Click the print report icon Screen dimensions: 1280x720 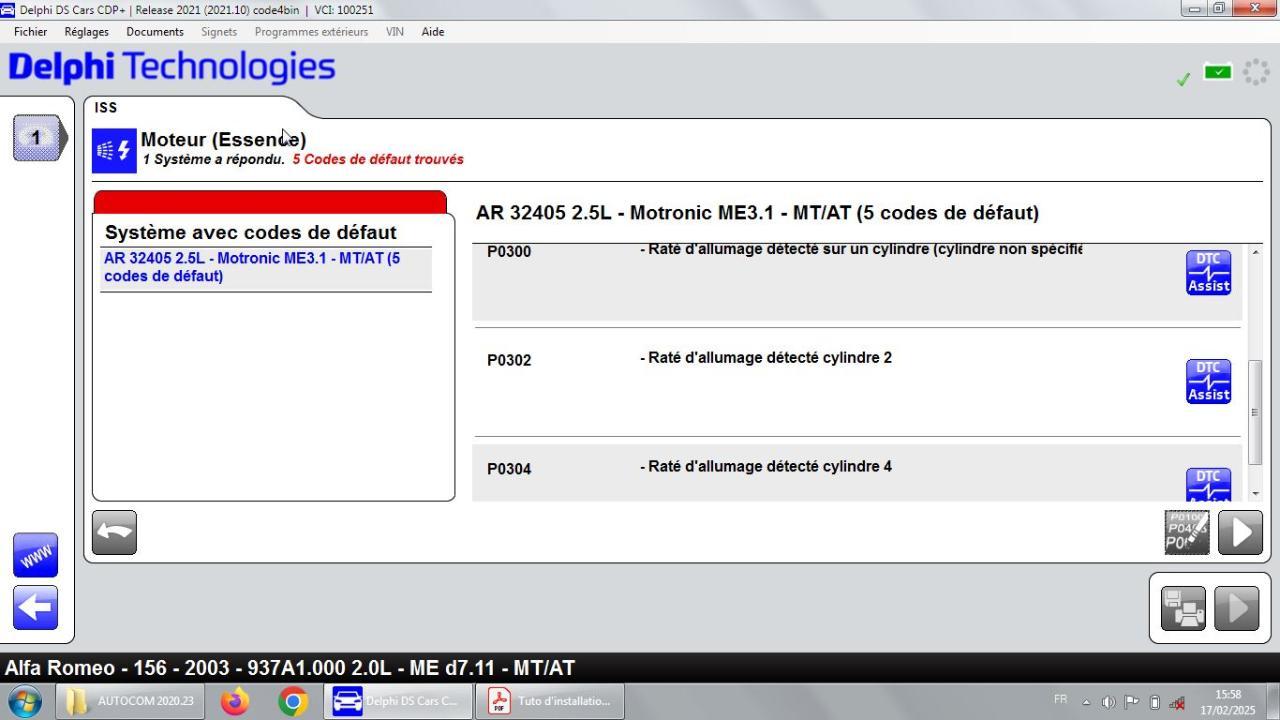point(1183,608)
